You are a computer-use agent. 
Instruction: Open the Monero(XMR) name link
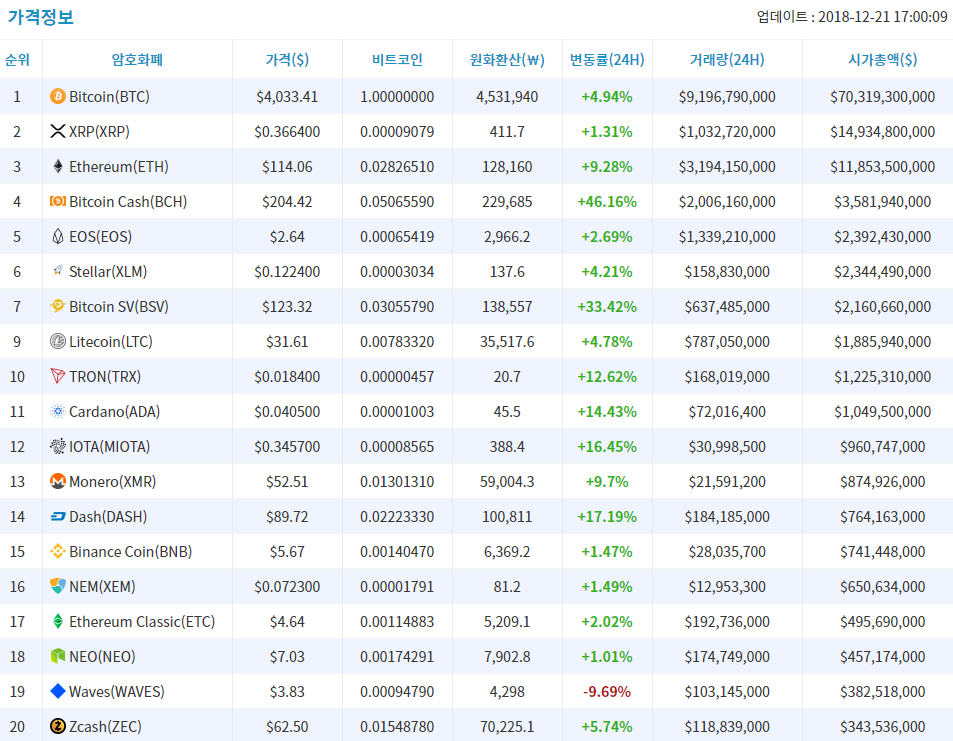point(112,482)
